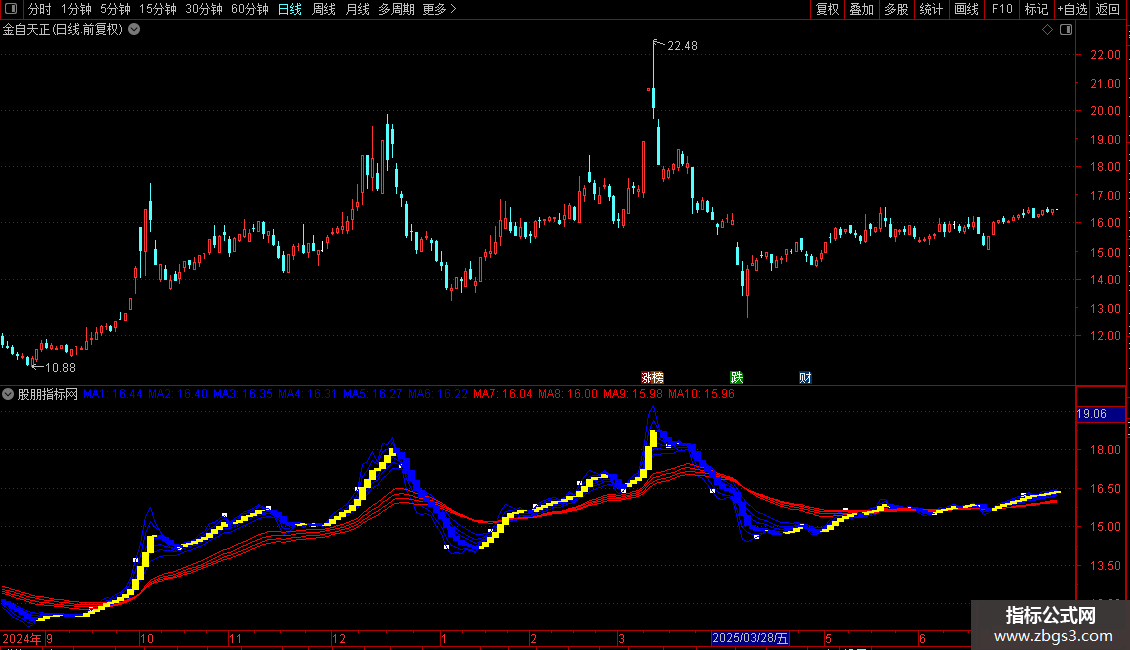Screen dimensions: 1130x650
Task: Select the 1分钟 period tab
Action: (x=76, y=9)
